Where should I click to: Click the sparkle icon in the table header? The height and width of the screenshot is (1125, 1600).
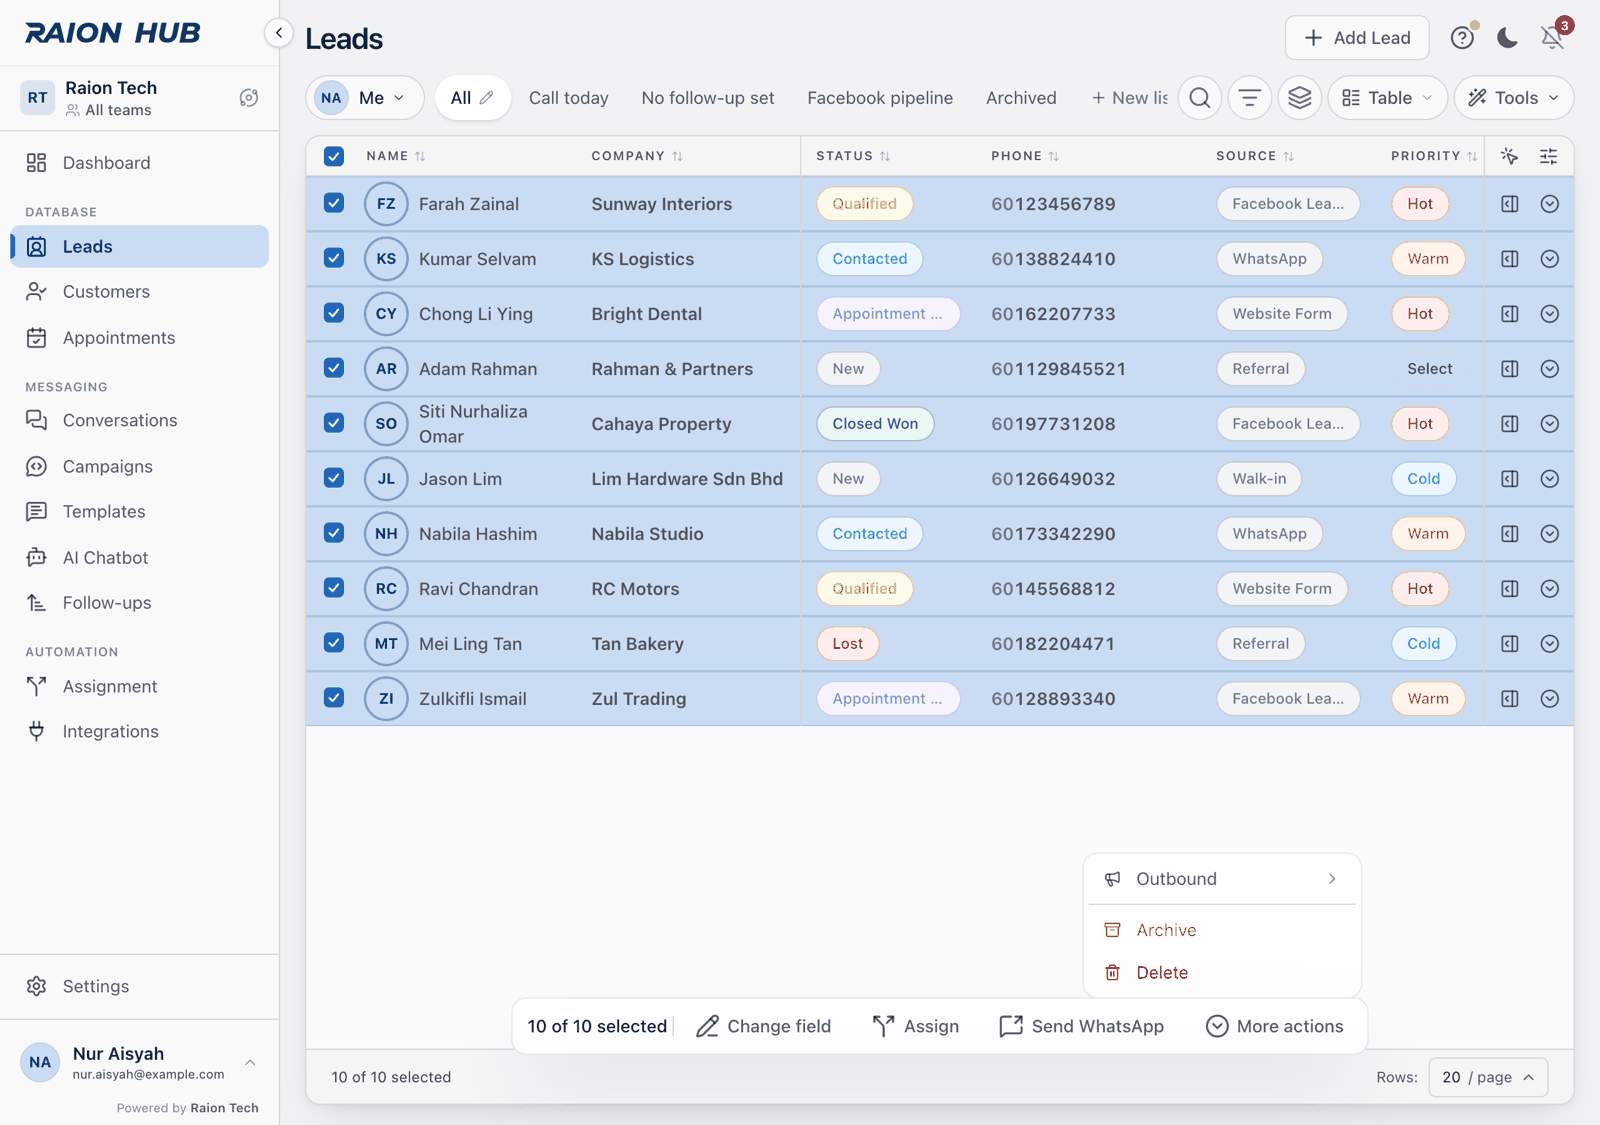1509,156
